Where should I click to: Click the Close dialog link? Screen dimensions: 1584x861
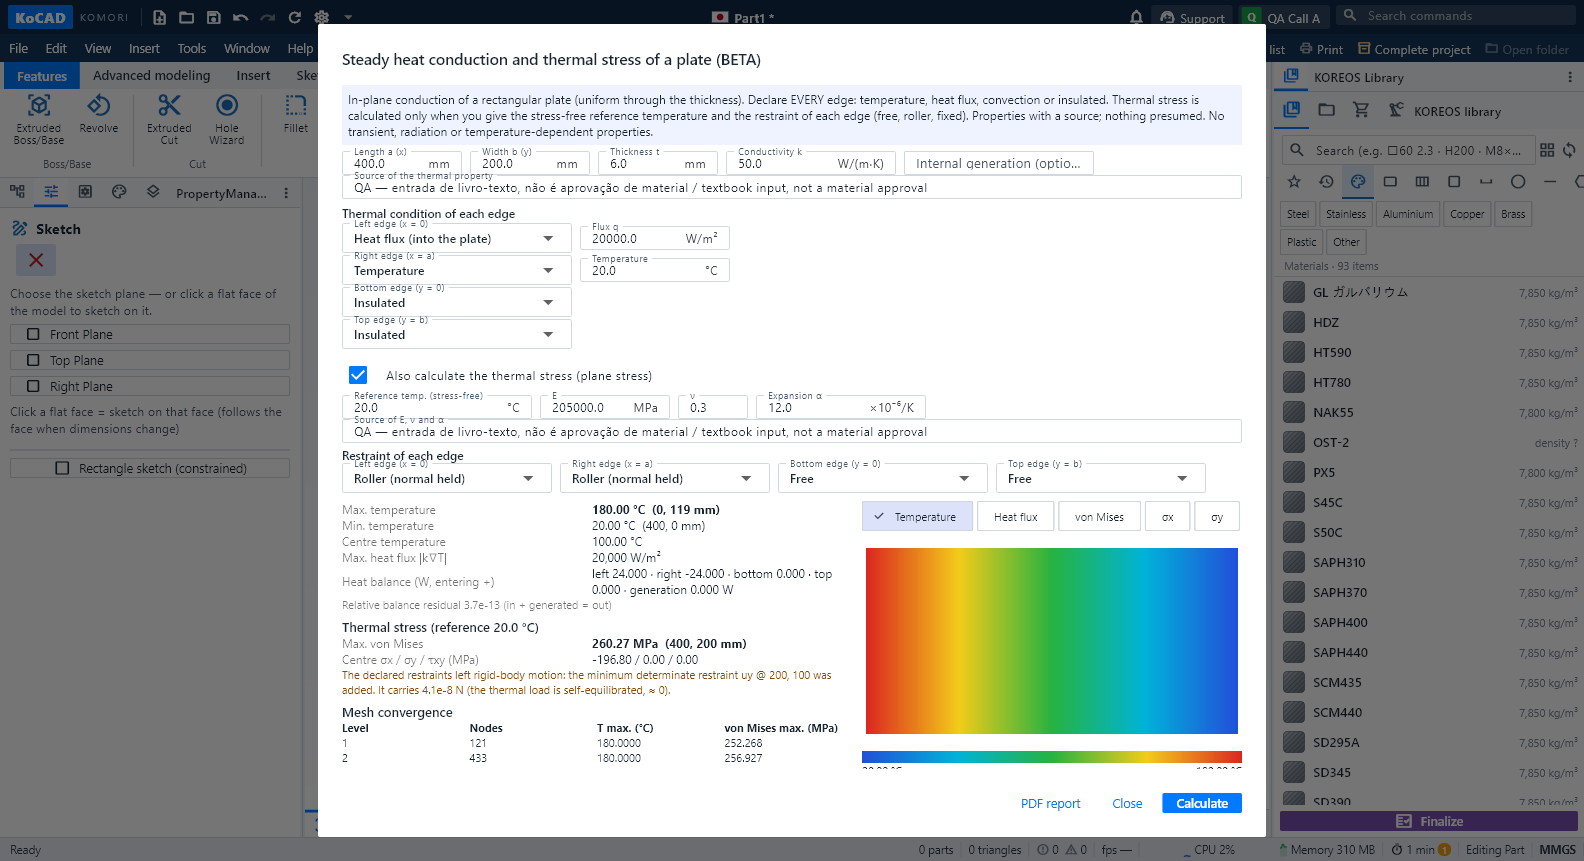tap(1127, 803)
